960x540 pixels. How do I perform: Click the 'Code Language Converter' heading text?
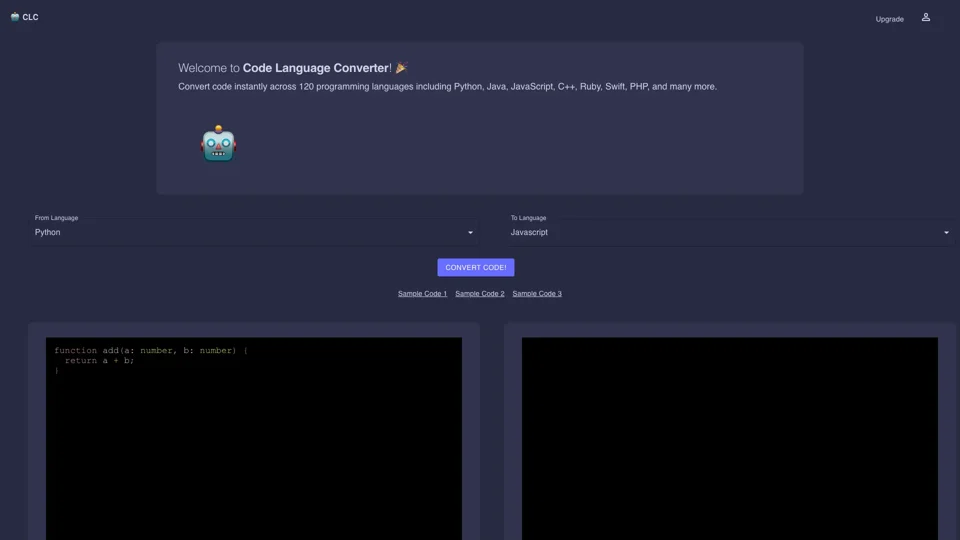[316, 68]
